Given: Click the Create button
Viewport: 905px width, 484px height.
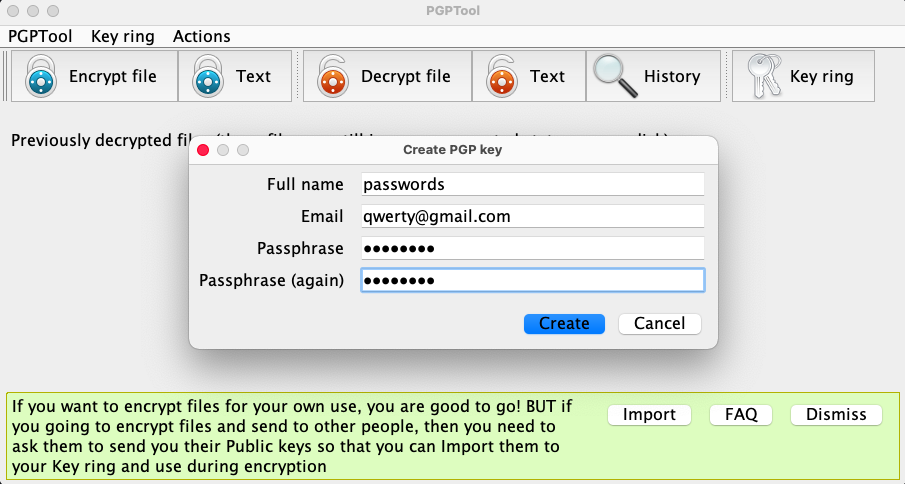Looking at the screenshot, I should point(564,324).
